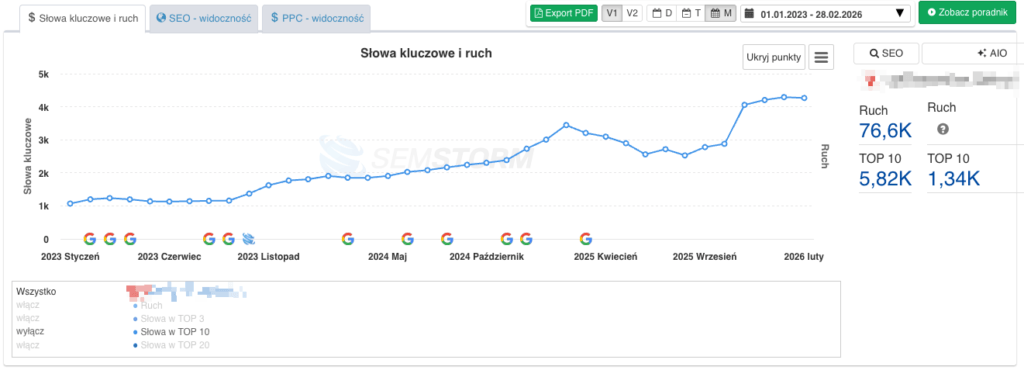Click the Google update marker above 2023 Styczeń
Viewport: 1024px width, 370px height.
point(90,239)
